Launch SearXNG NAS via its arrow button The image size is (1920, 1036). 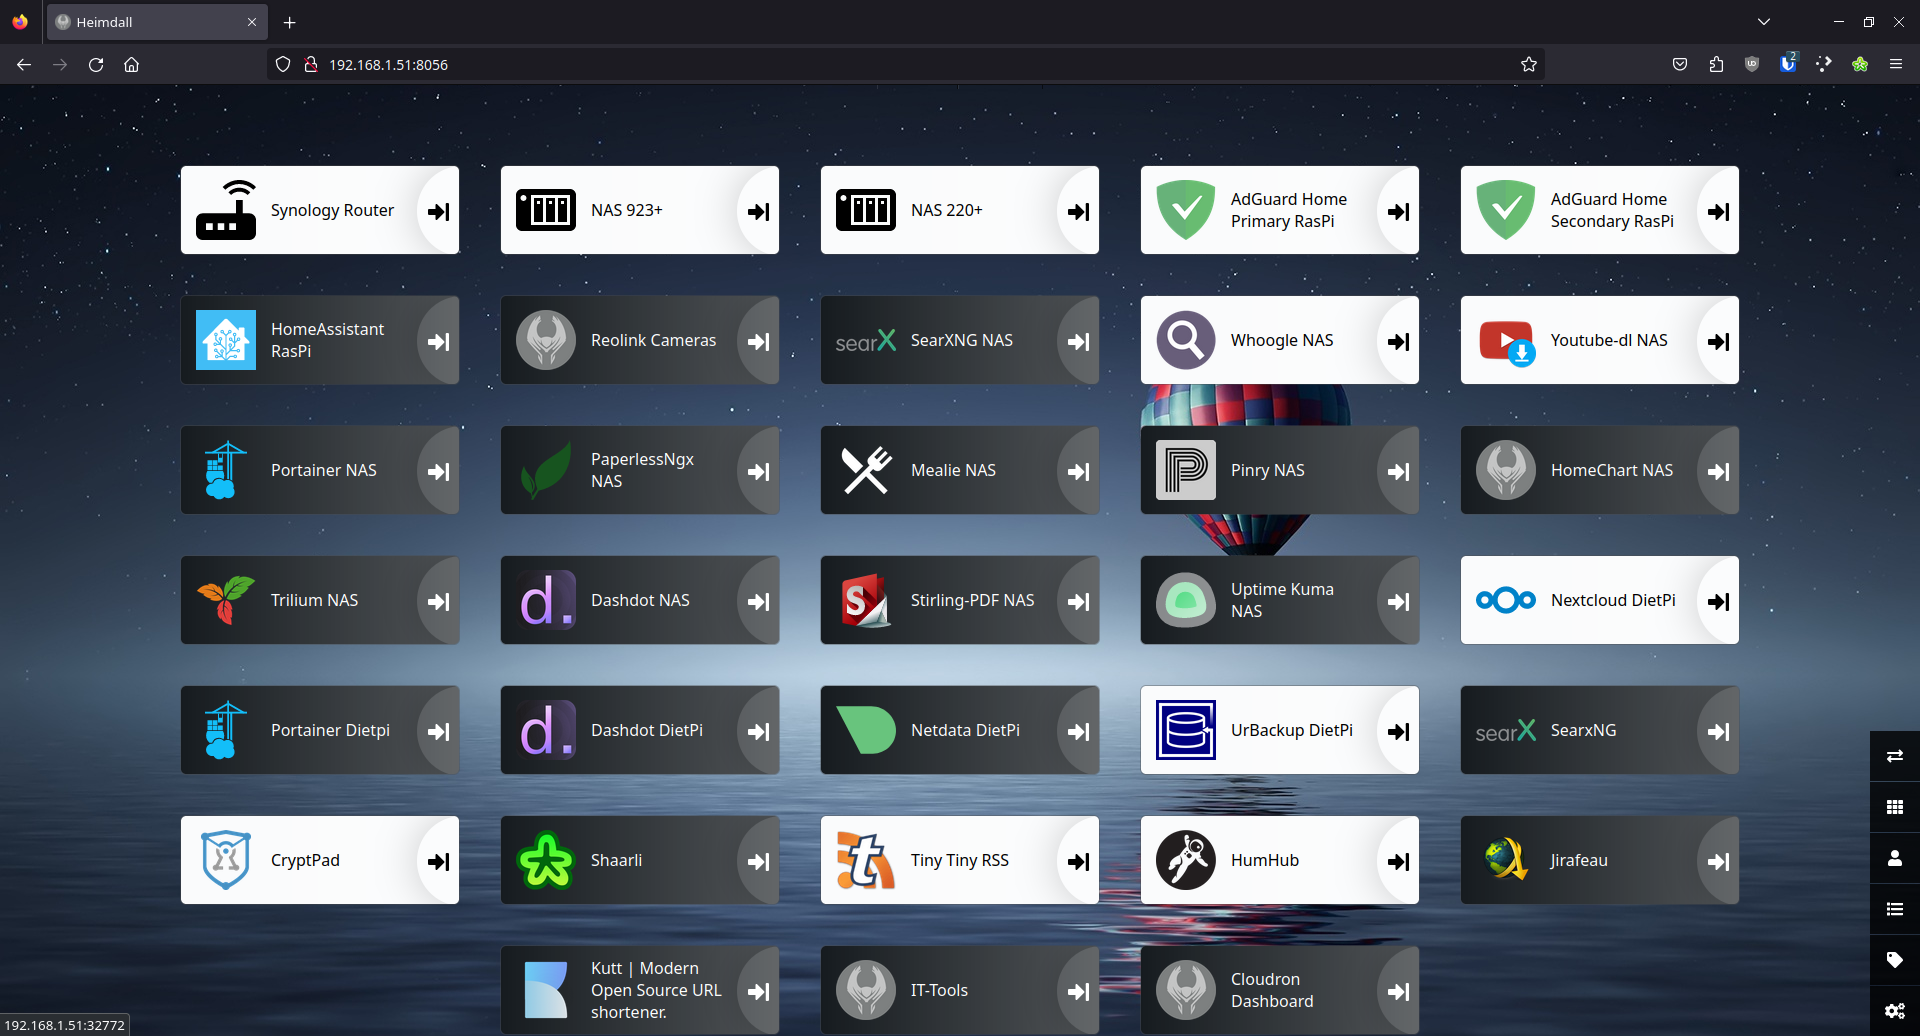[x=1079, y=341]
